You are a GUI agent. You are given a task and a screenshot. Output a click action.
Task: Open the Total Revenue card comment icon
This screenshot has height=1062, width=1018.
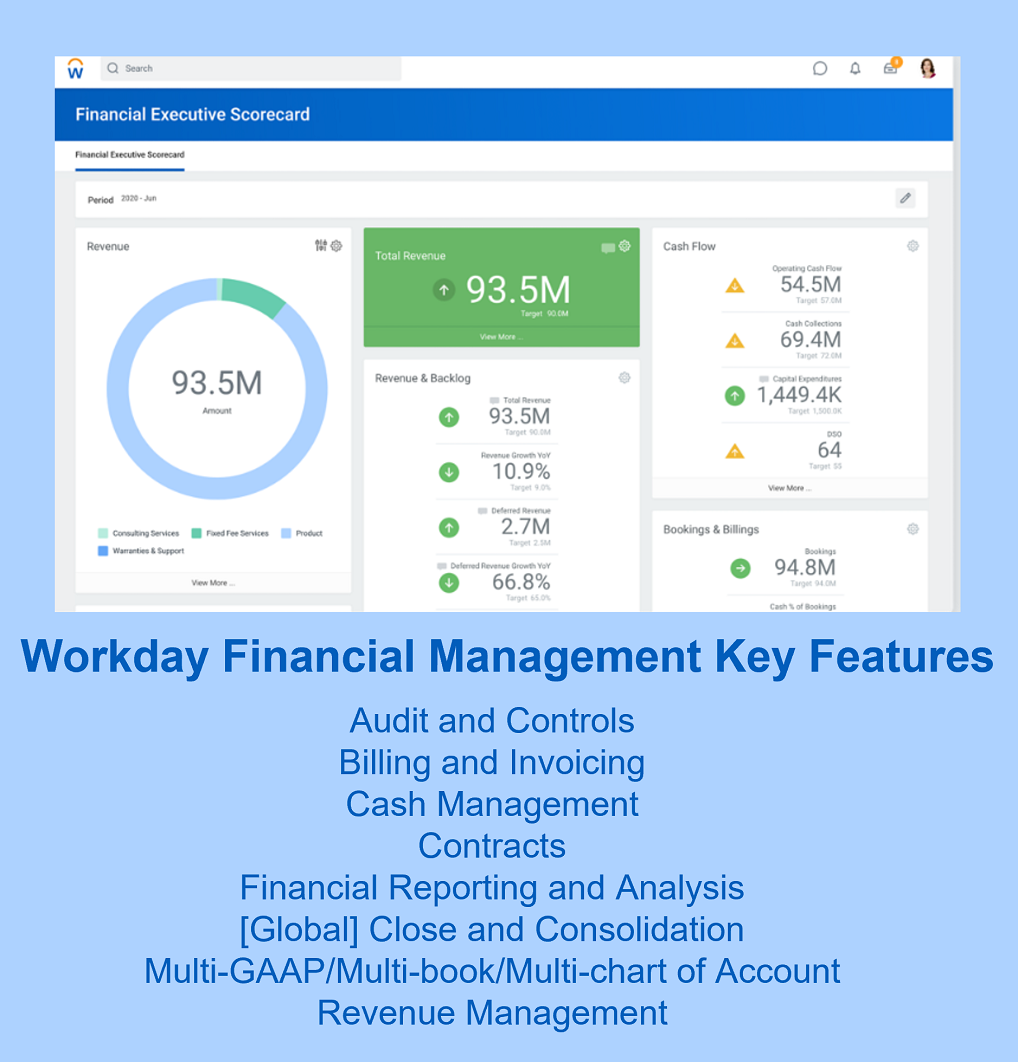click(x=608, y=248)
